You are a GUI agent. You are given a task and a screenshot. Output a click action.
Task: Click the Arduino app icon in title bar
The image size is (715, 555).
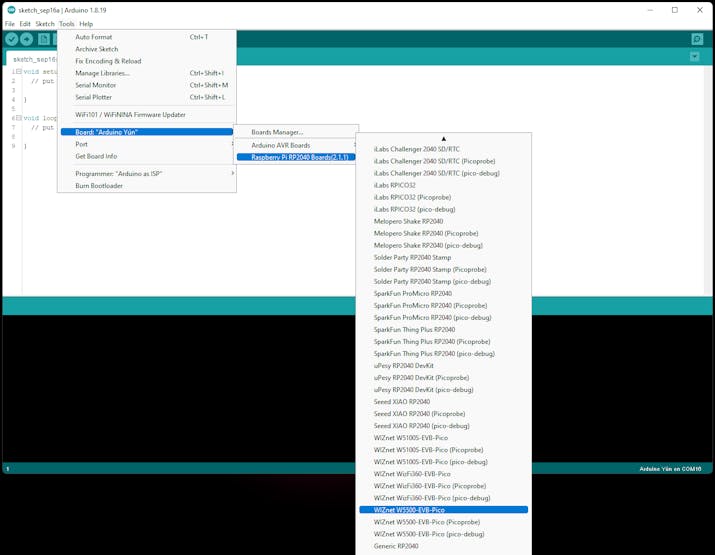[11, 10]
